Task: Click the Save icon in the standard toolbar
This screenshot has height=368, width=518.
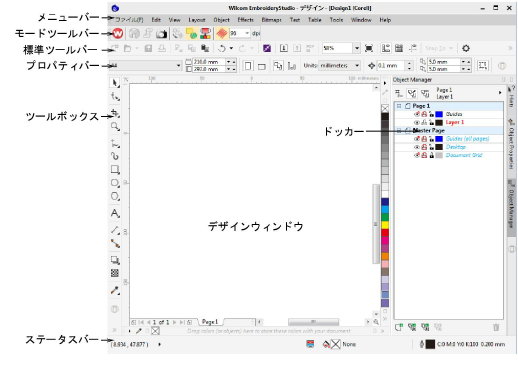Action: pos(148,49)
